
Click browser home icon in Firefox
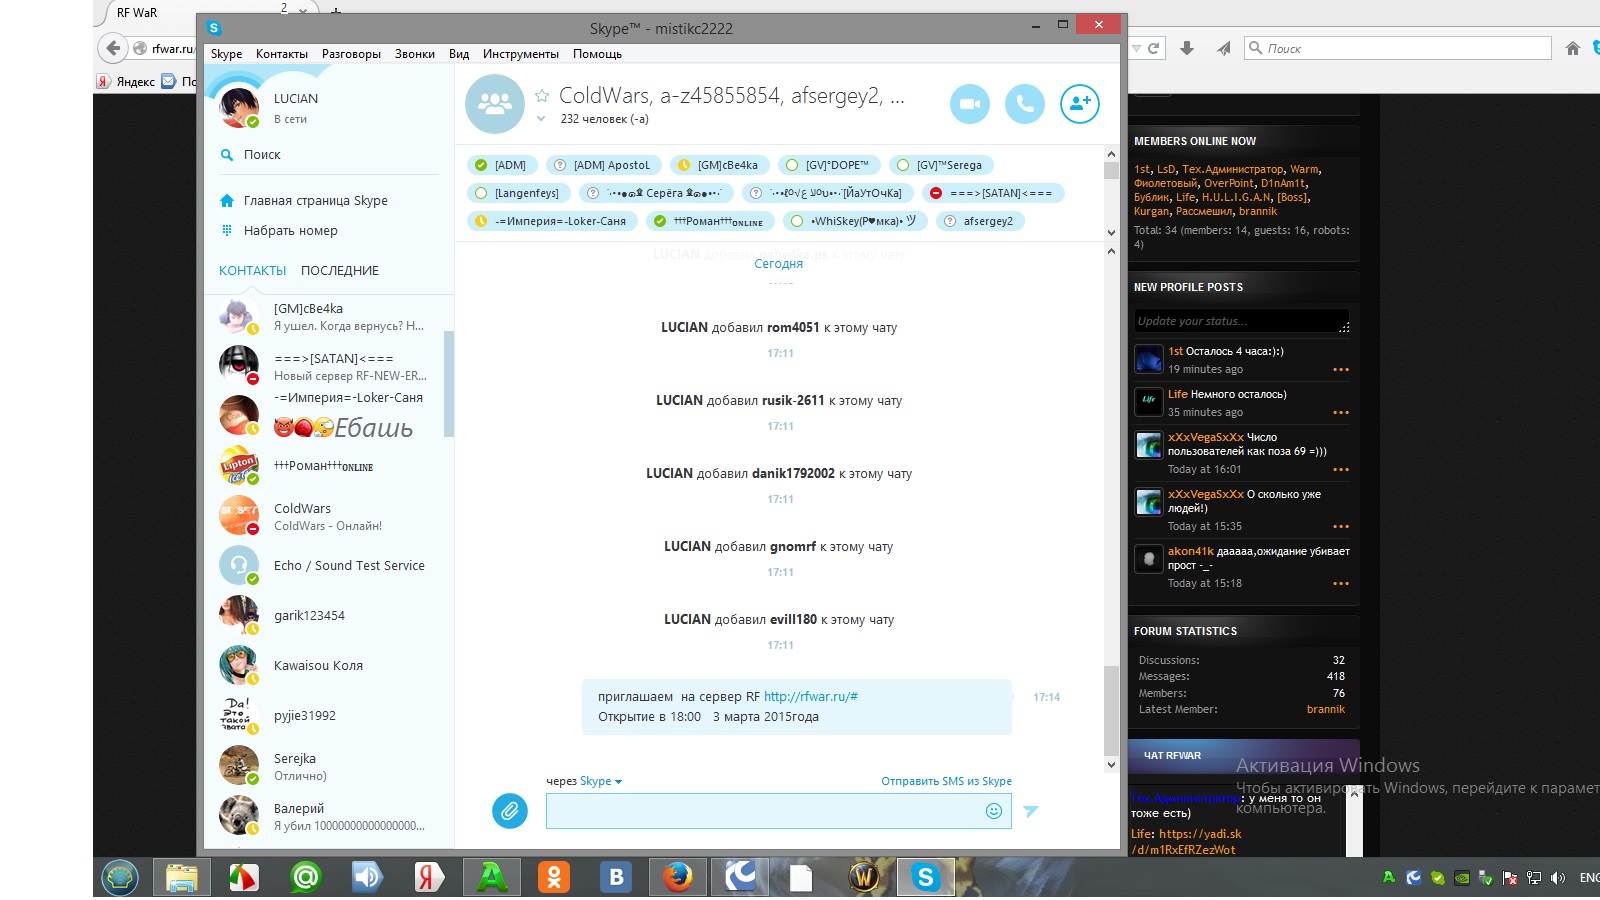1573,48
